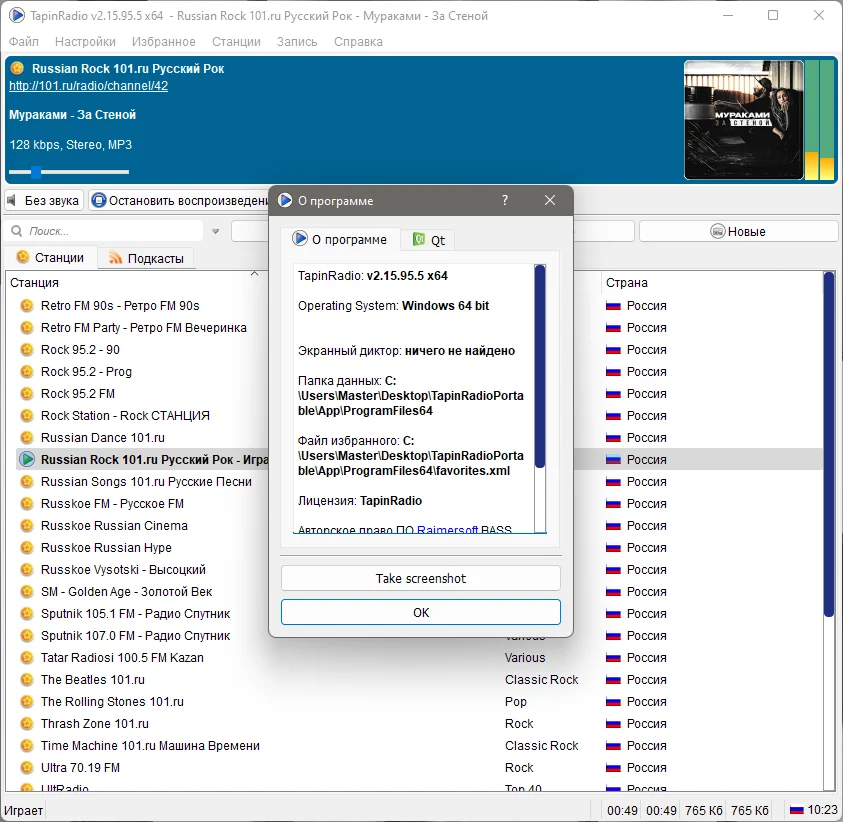Select the Qt tab in the about dialog

pos(428,240)
